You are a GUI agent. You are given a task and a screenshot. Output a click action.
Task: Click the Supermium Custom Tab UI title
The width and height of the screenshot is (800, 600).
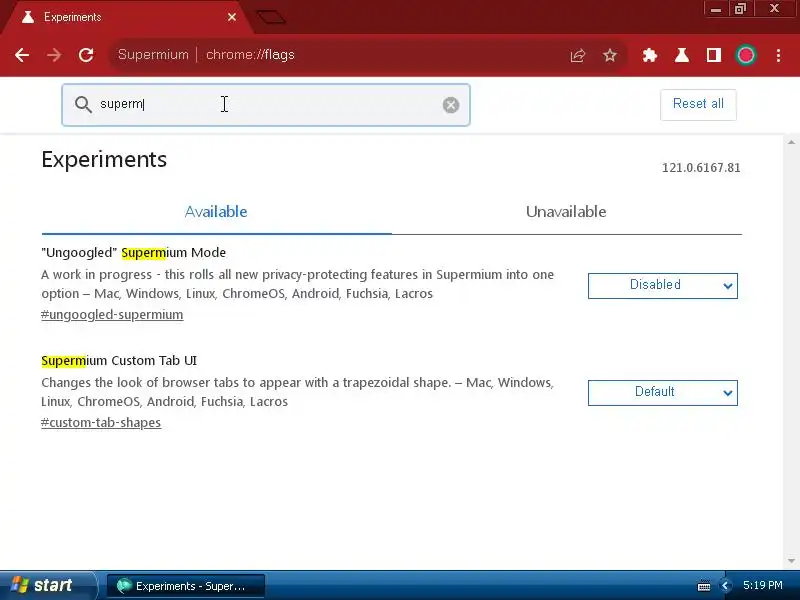click(119, 361)
